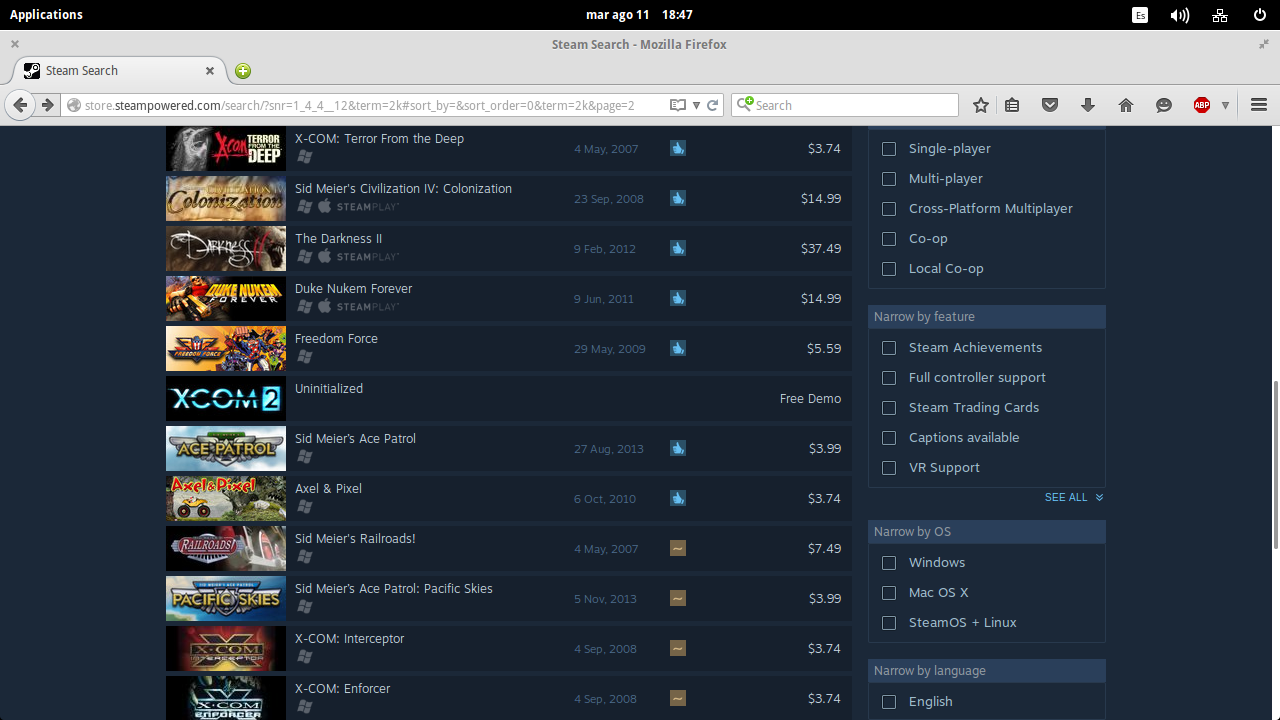Open the URL history dropdown arrow
The width and height of the screenshot is (1280, 720).
(x=696, y=105)
